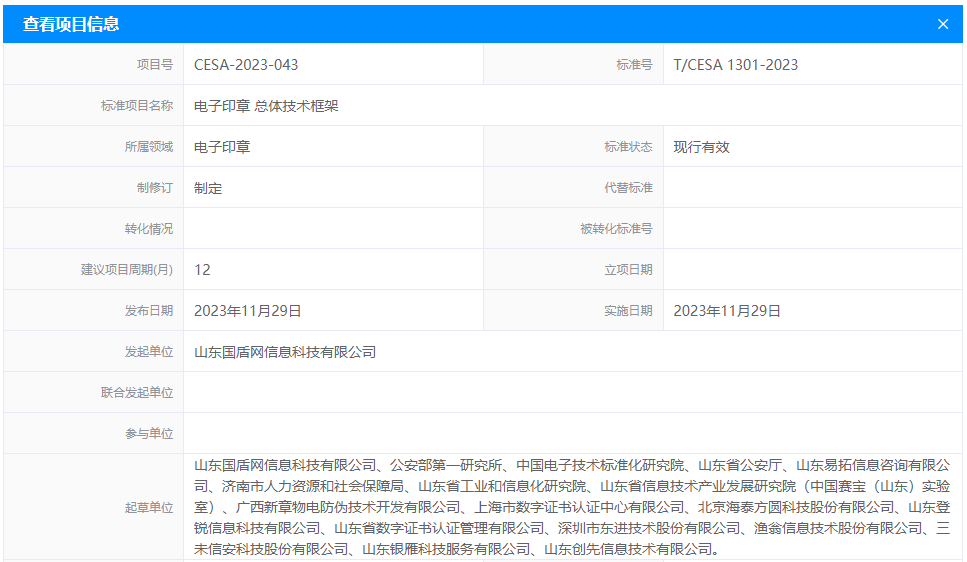Image resolution: width=967 pixels, height=562 pixels.
Task: Click the 起草单位 label
Action: point(149,508)
